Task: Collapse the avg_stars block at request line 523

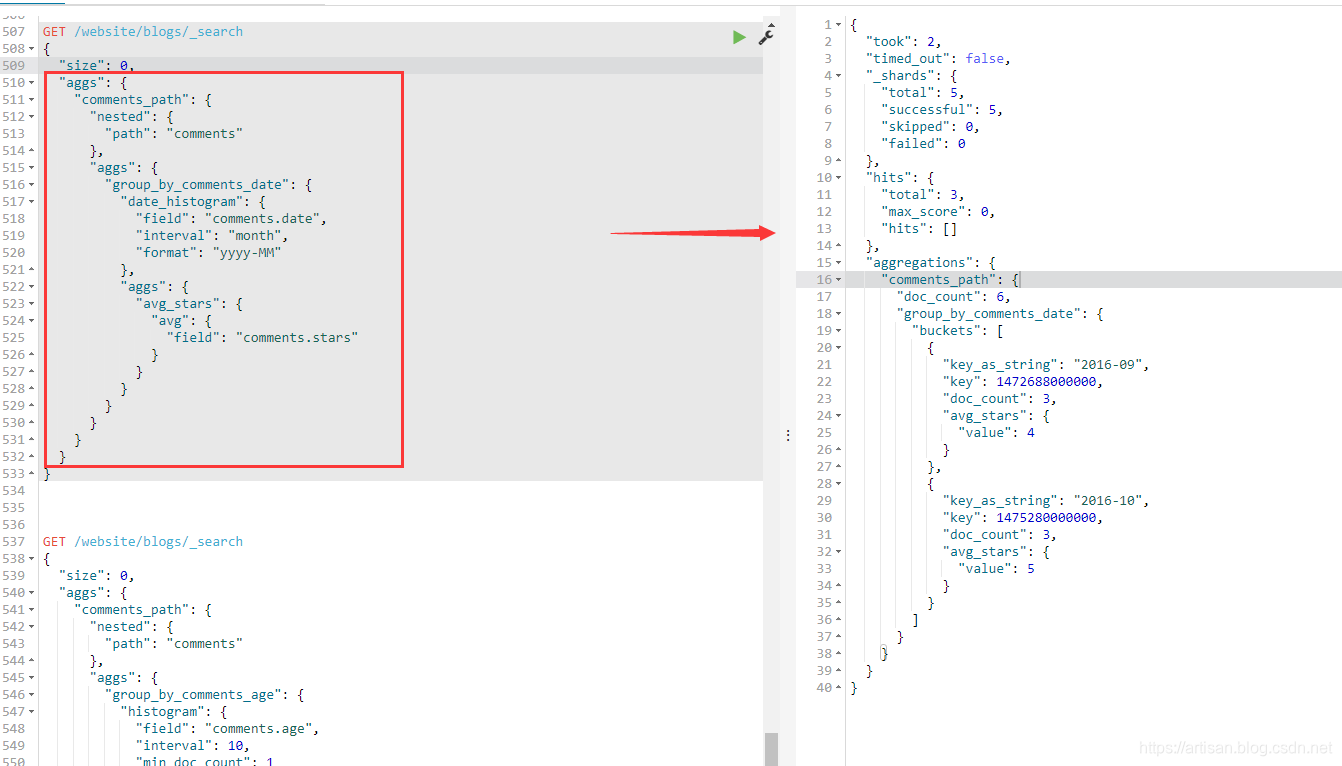Action: click(x=33, y=304)
